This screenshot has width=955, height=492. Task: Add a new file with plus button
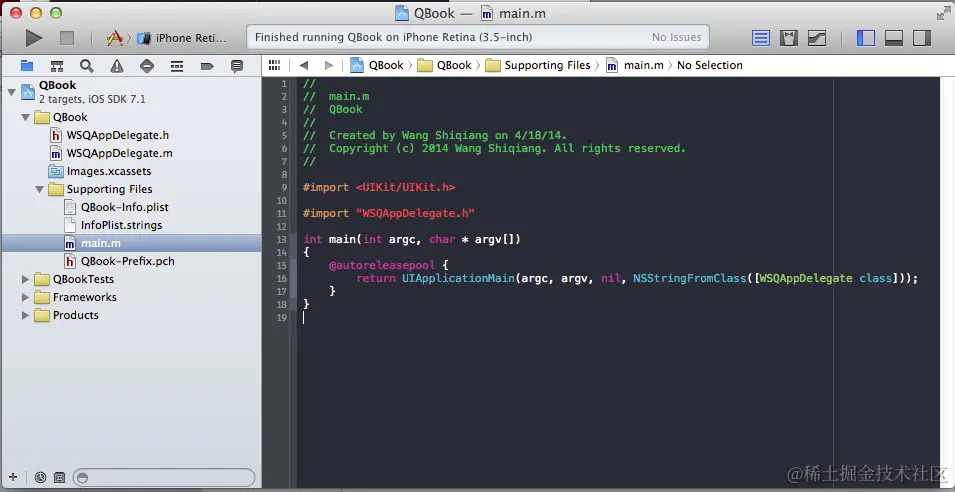click(x=13, y=477)
